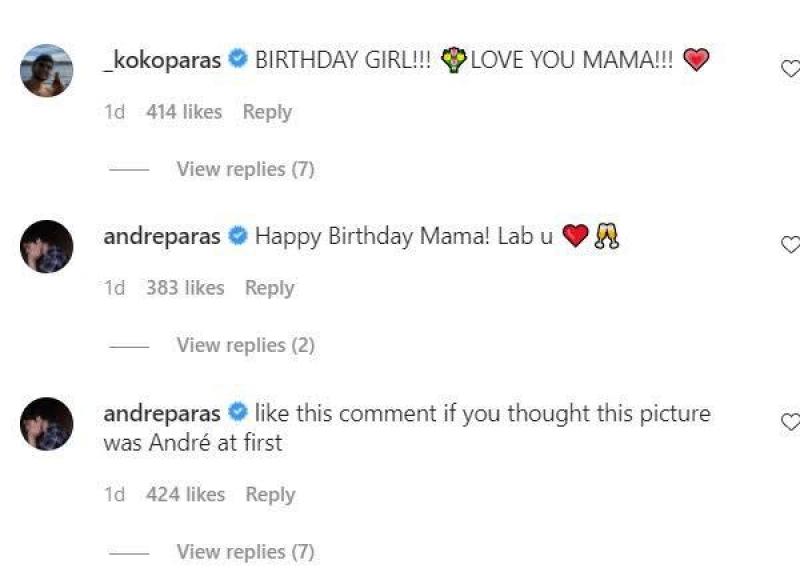Heart the "like this comment" andreparas comment
This screenshot has height=580, width=800.
pyautogui.click(x=790, y=422)
